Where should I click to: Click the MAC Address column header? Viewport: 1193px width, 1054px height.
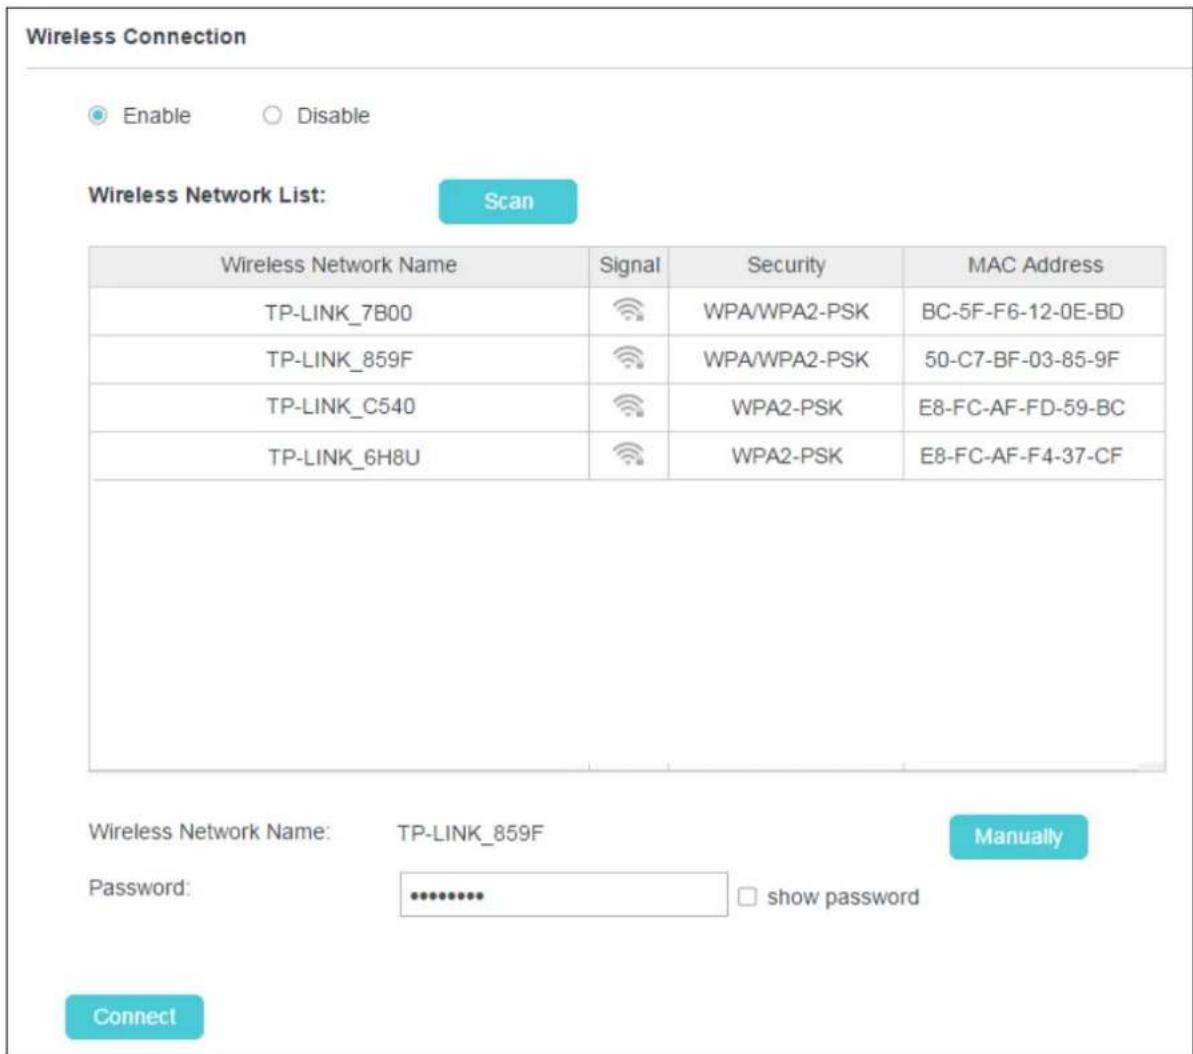1035,265
